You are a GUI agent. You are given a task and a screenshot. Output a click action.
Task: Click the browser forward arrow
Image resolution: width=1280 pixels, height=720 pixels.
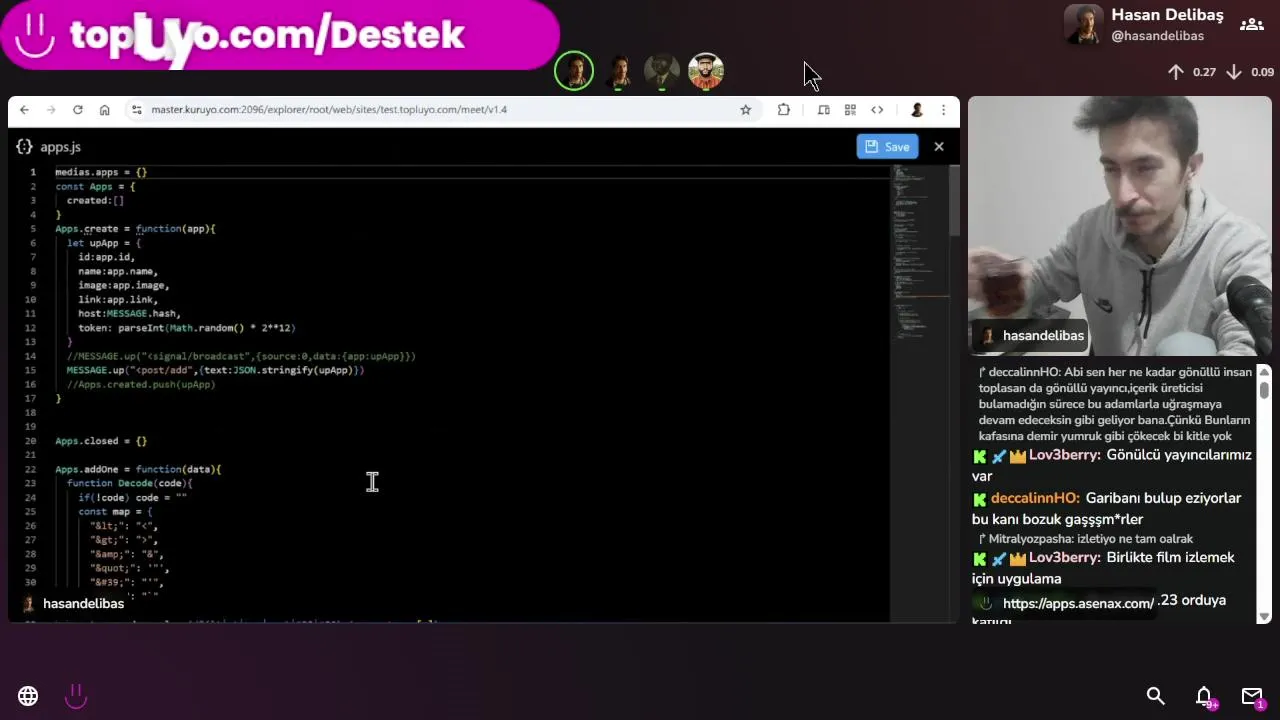click(x=50, y=110)
